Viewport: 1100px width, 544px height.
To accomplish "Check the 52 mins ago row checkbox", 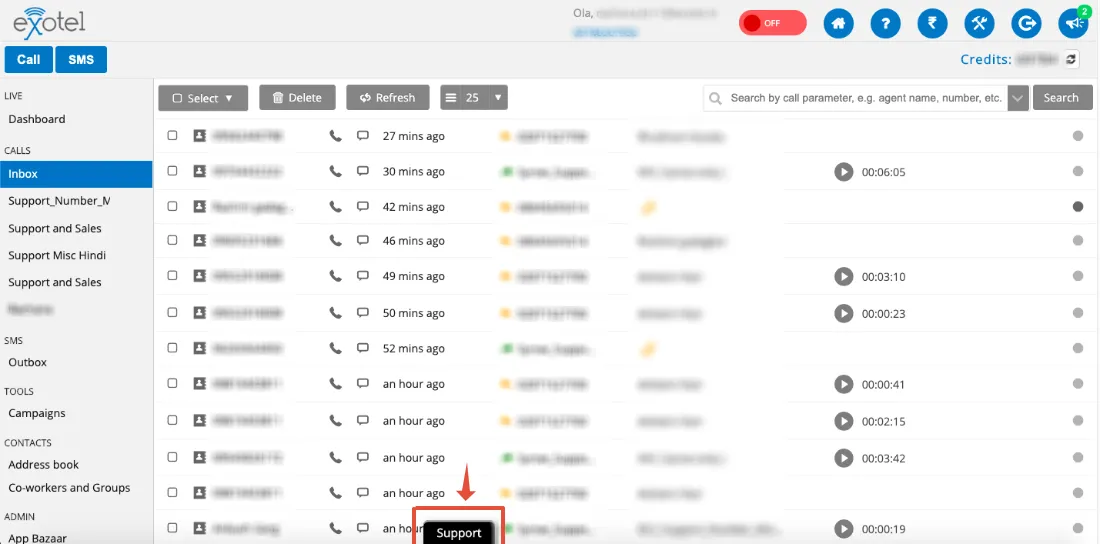I will pyautogui.click(x=173, y=347).
